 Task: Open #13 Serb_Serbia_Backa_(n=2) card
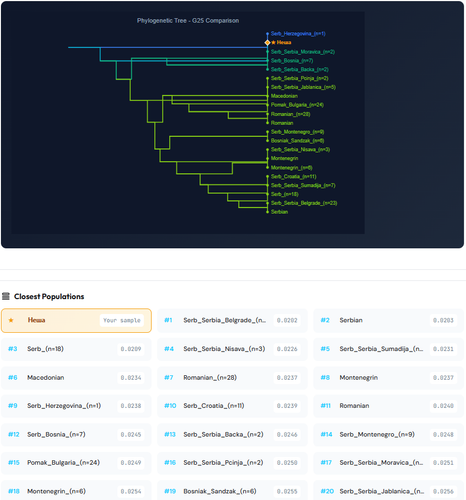point(232,435)
